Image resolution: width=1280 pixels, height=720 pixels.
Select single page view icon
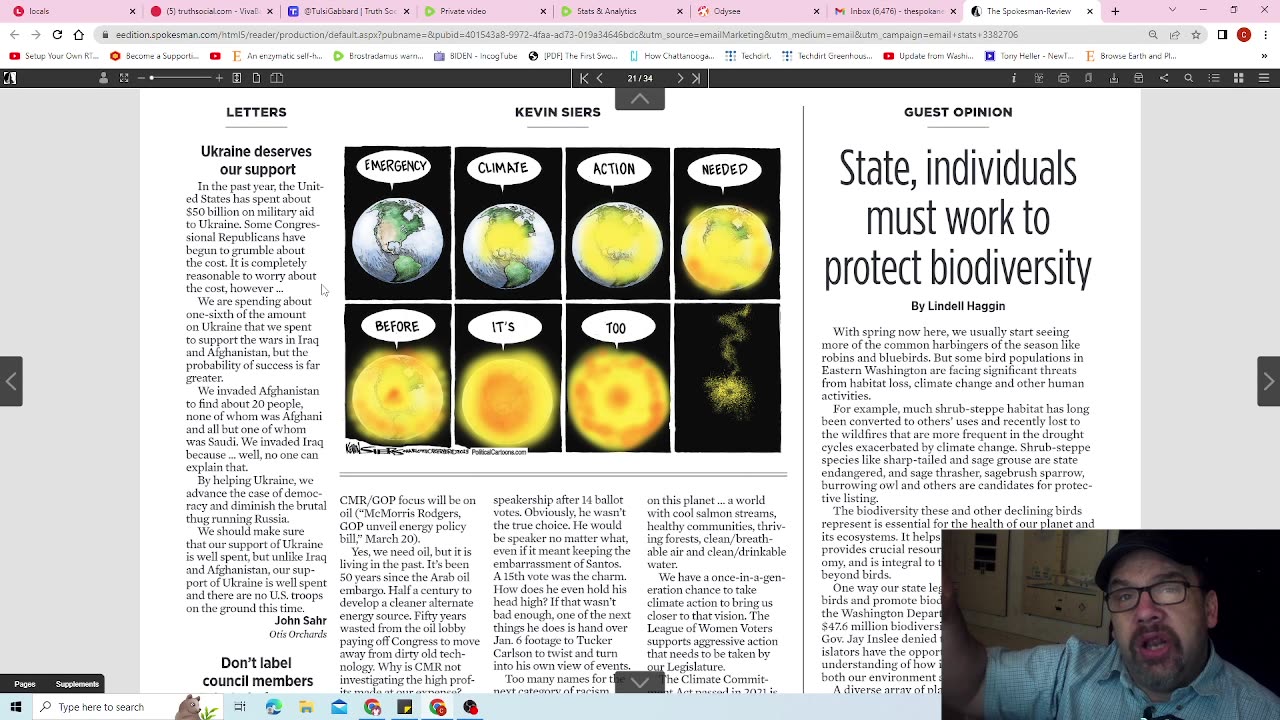(256, 78)
